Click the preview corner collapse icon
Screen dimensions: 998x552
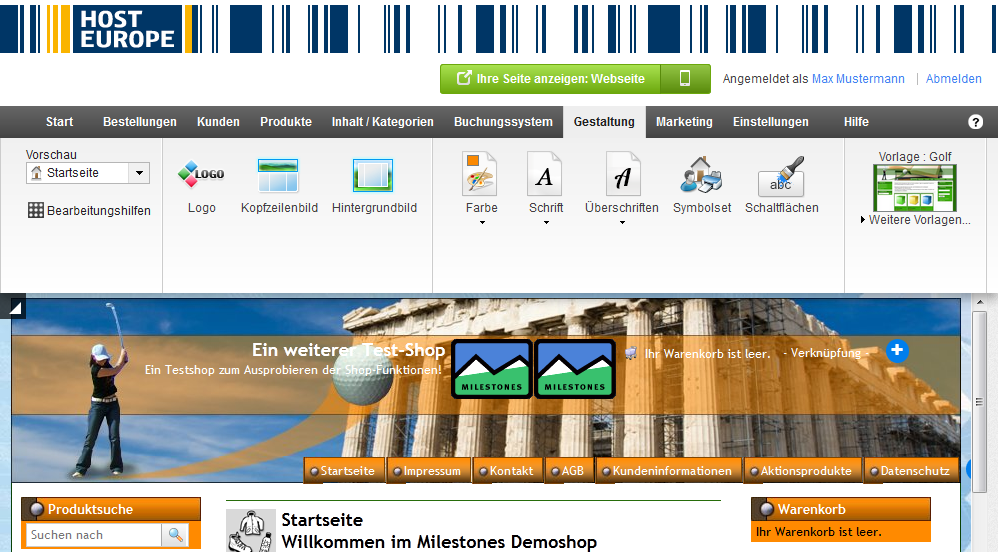(15, 308)
